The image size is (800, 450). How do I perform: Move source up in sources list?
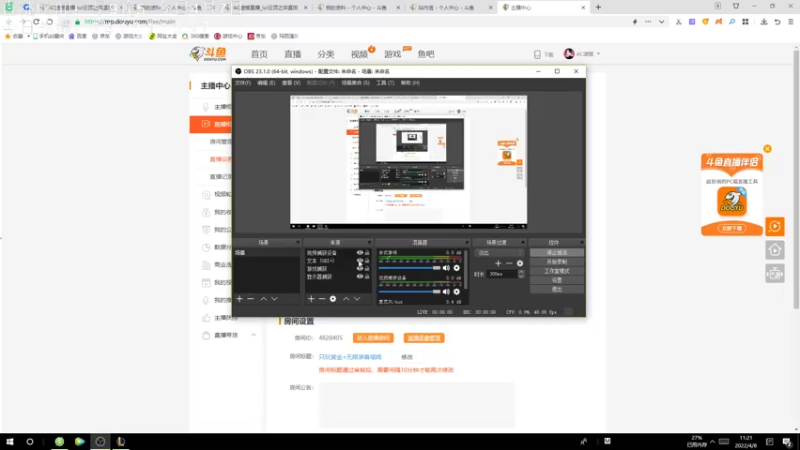tap(346, 299)
